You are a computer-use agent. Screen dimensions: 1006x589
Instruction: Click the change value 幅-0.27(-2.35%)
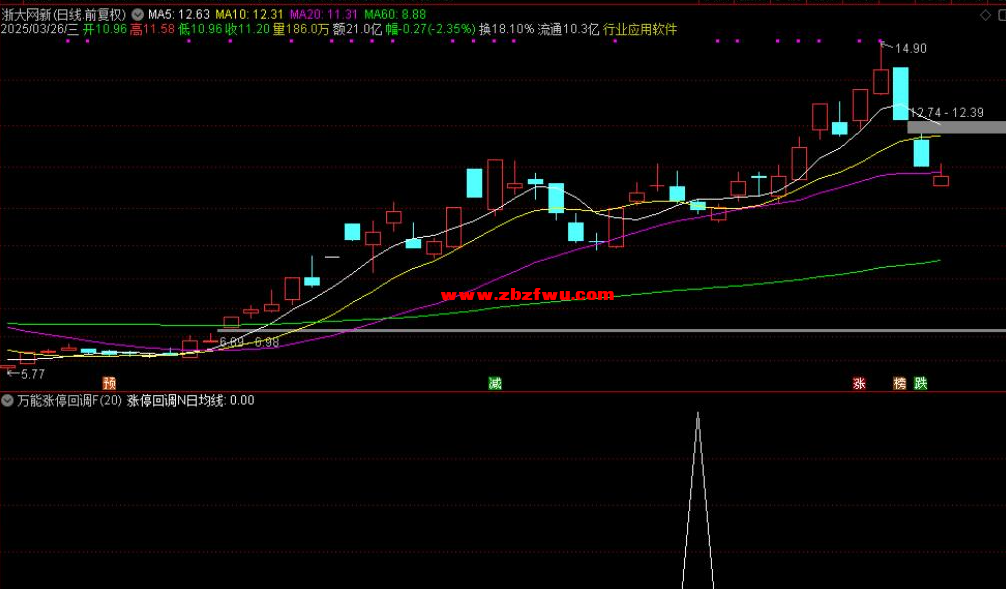point(431,29)
